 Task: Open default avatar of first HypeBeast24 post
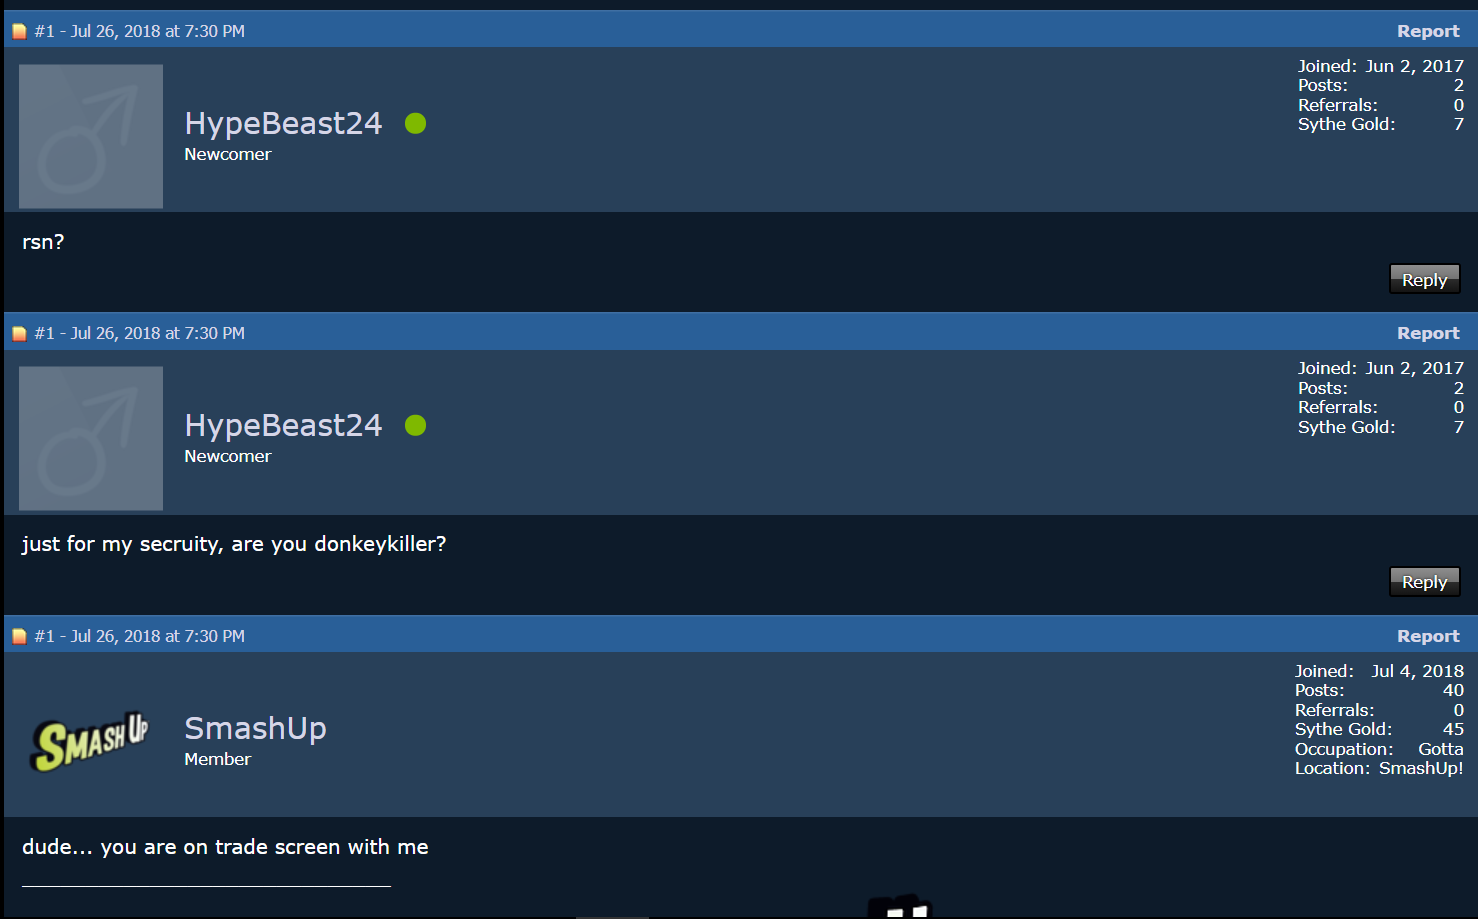pyautogui.click(x=91, y=136)
